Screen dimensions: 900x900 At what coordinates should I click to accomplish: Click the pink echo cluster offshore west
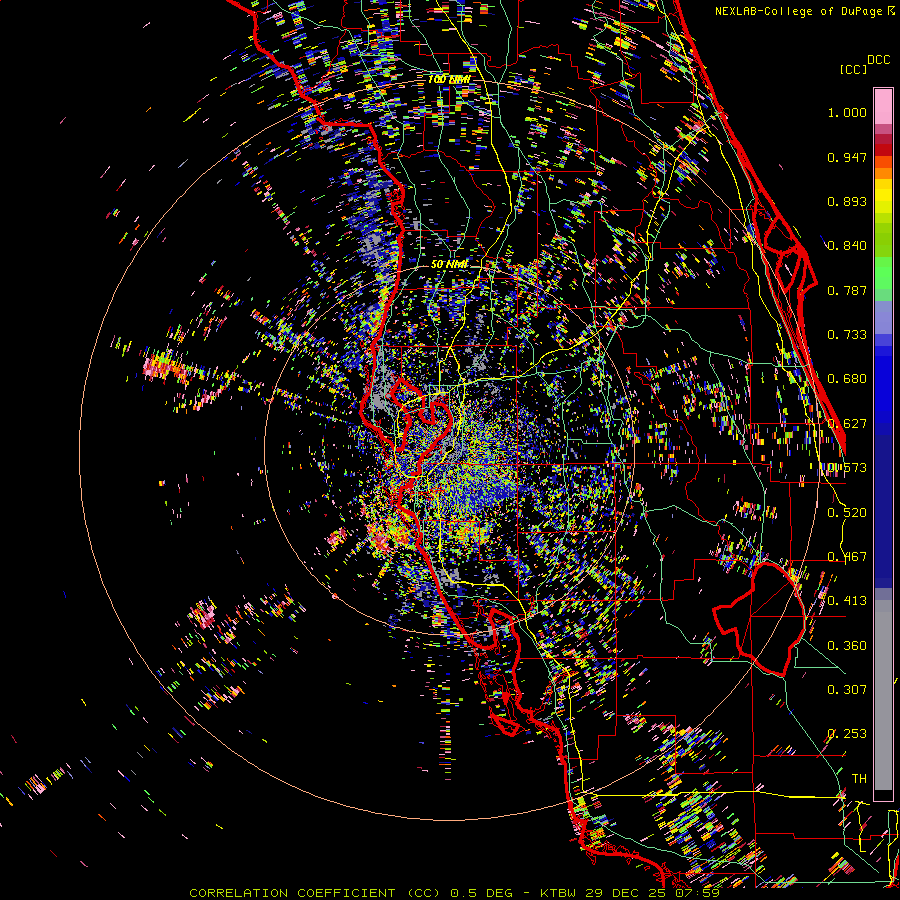[164, 367]
